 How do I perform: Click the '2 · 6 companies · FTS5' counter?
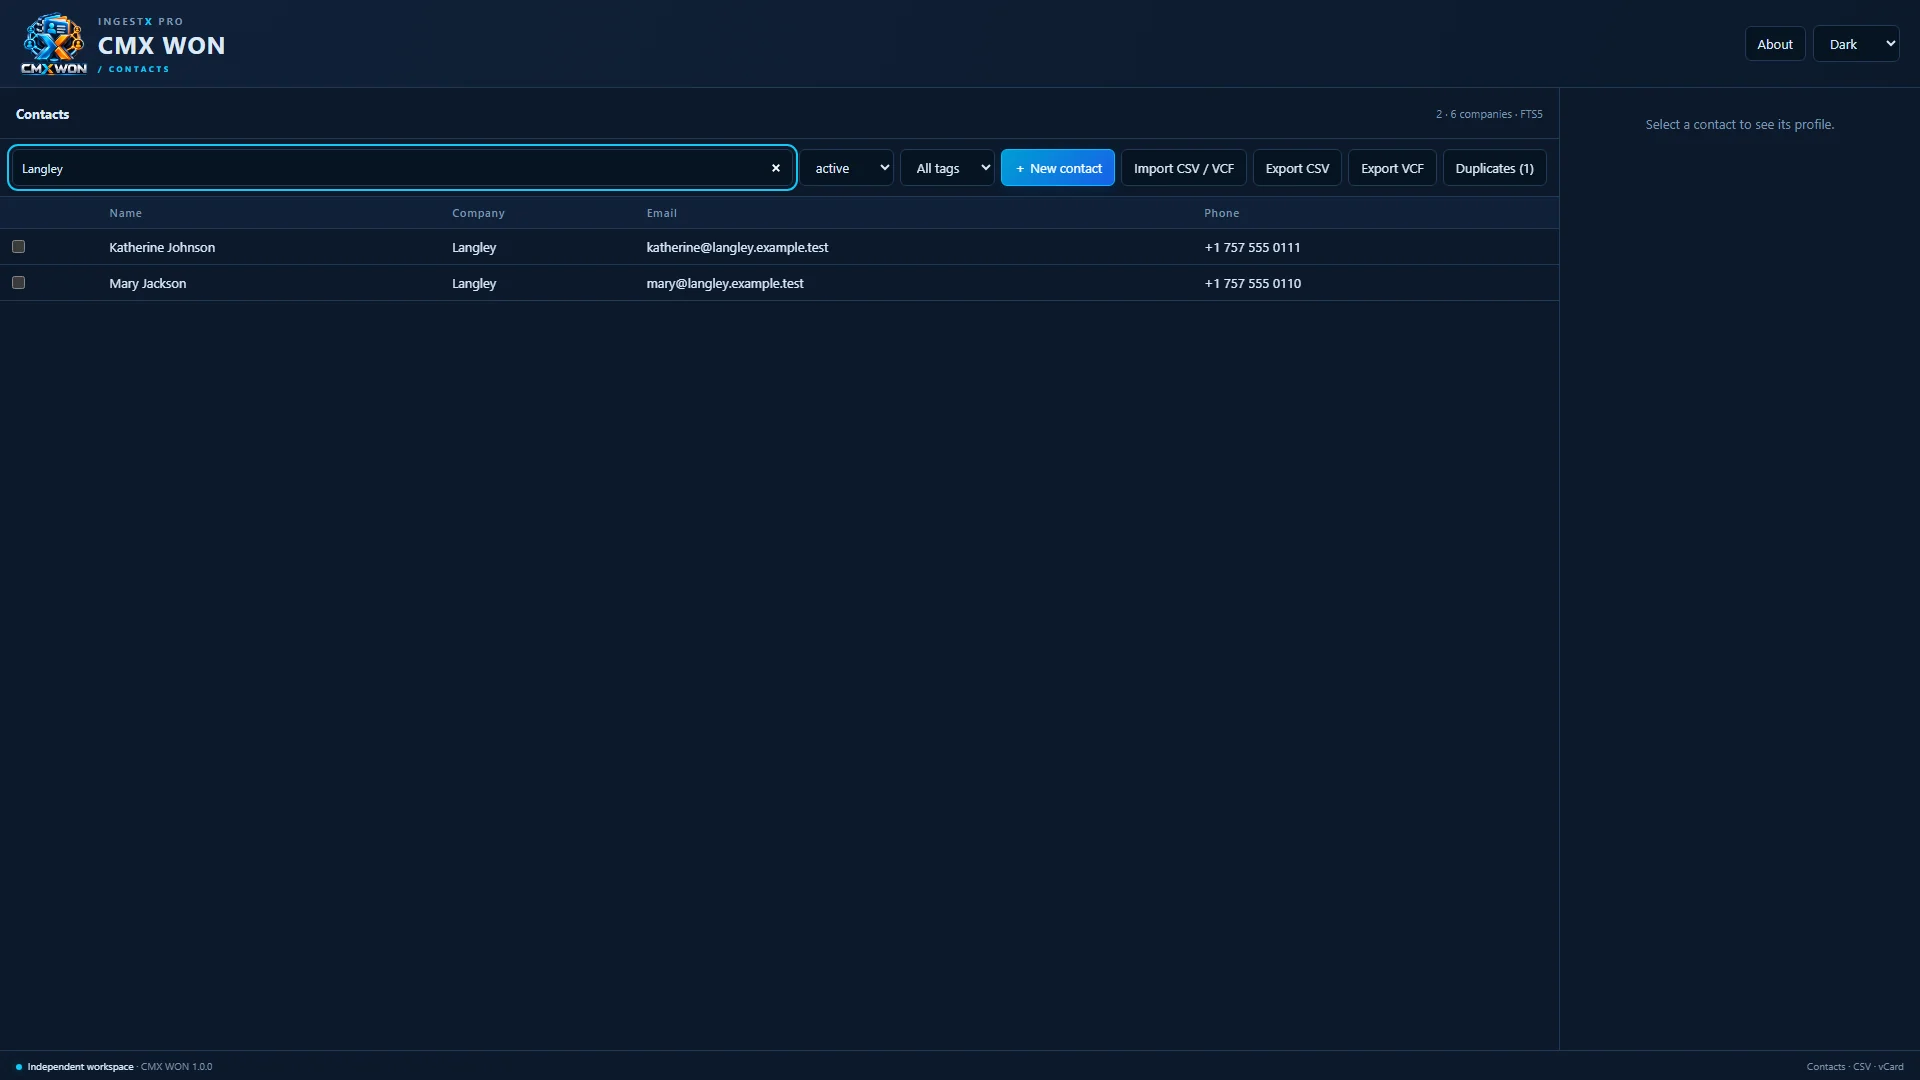[1489, 114]
